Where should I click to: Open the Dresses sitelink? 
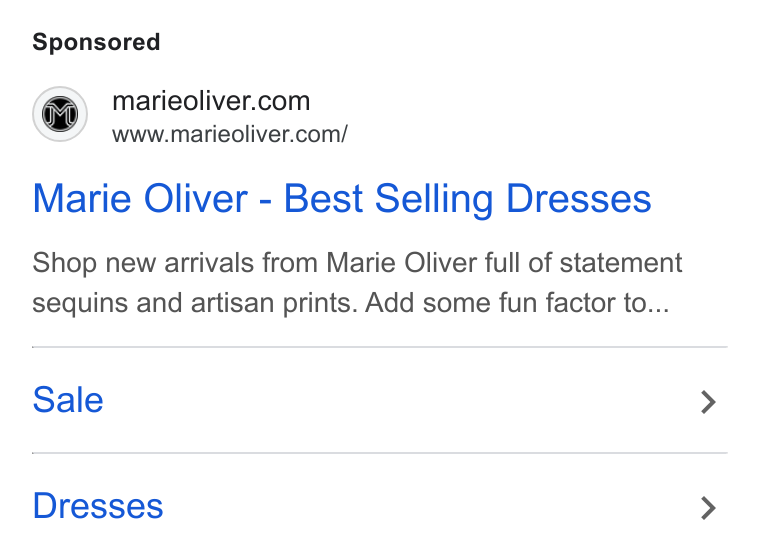(98, 507)
